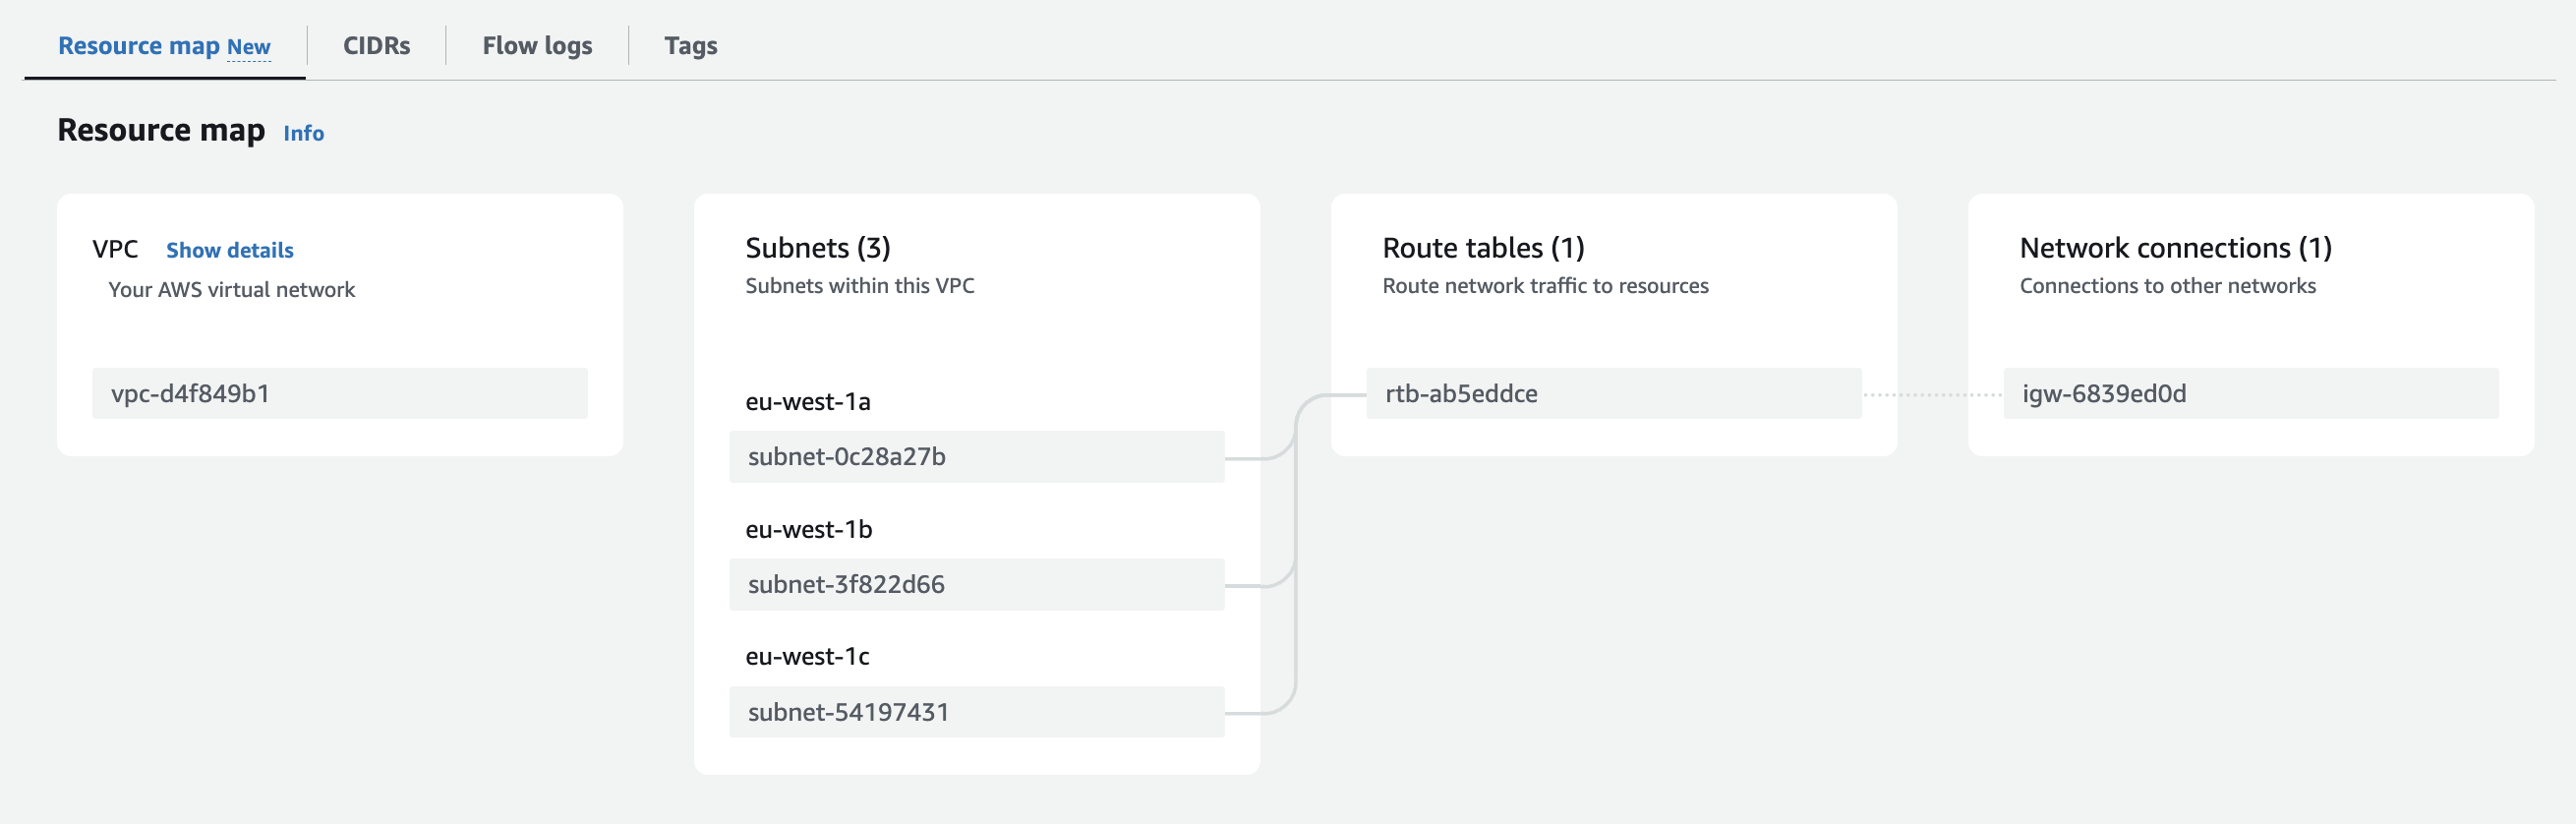This screenshot has width=2576, height=824.
Task: Click the Route tables (1) heading
Action: point(1483,248)
